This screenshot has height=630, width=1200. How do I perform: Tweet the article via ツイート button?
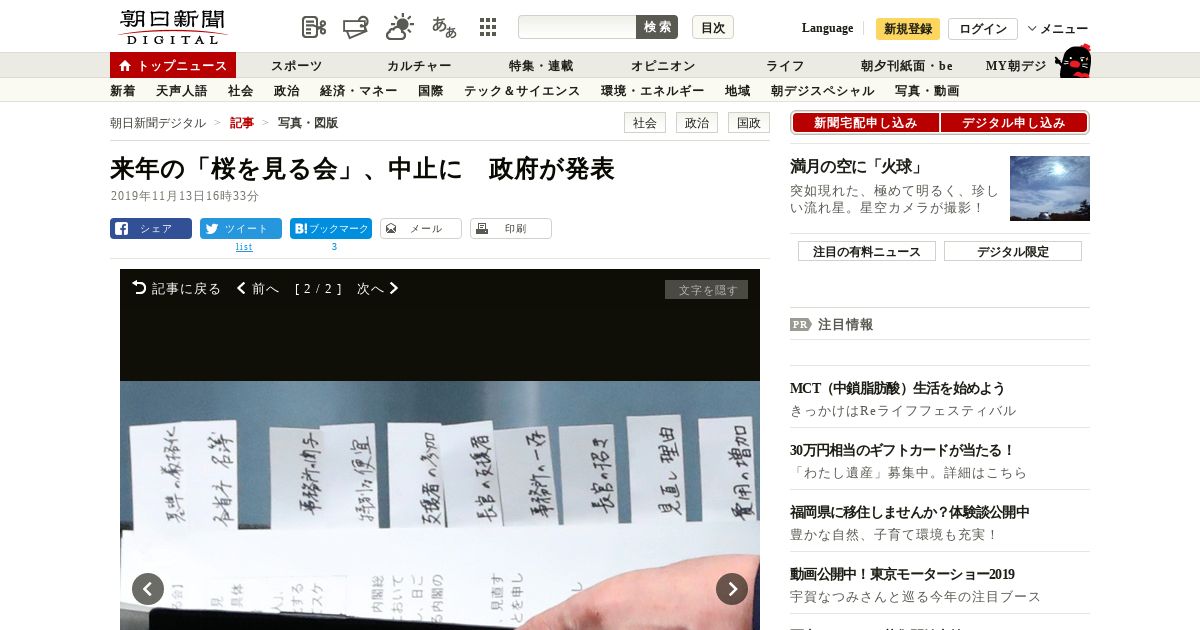click(x=241, y=228)
